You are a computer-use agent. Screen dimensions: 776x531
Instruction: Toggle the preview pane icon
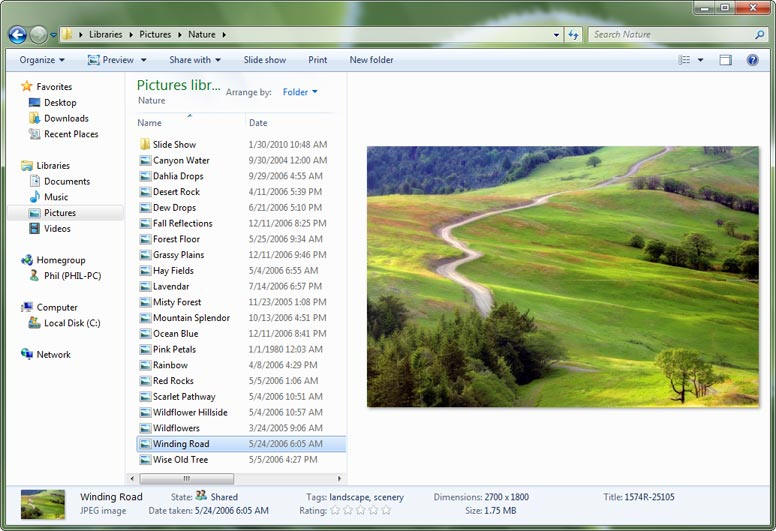(725, 60)
